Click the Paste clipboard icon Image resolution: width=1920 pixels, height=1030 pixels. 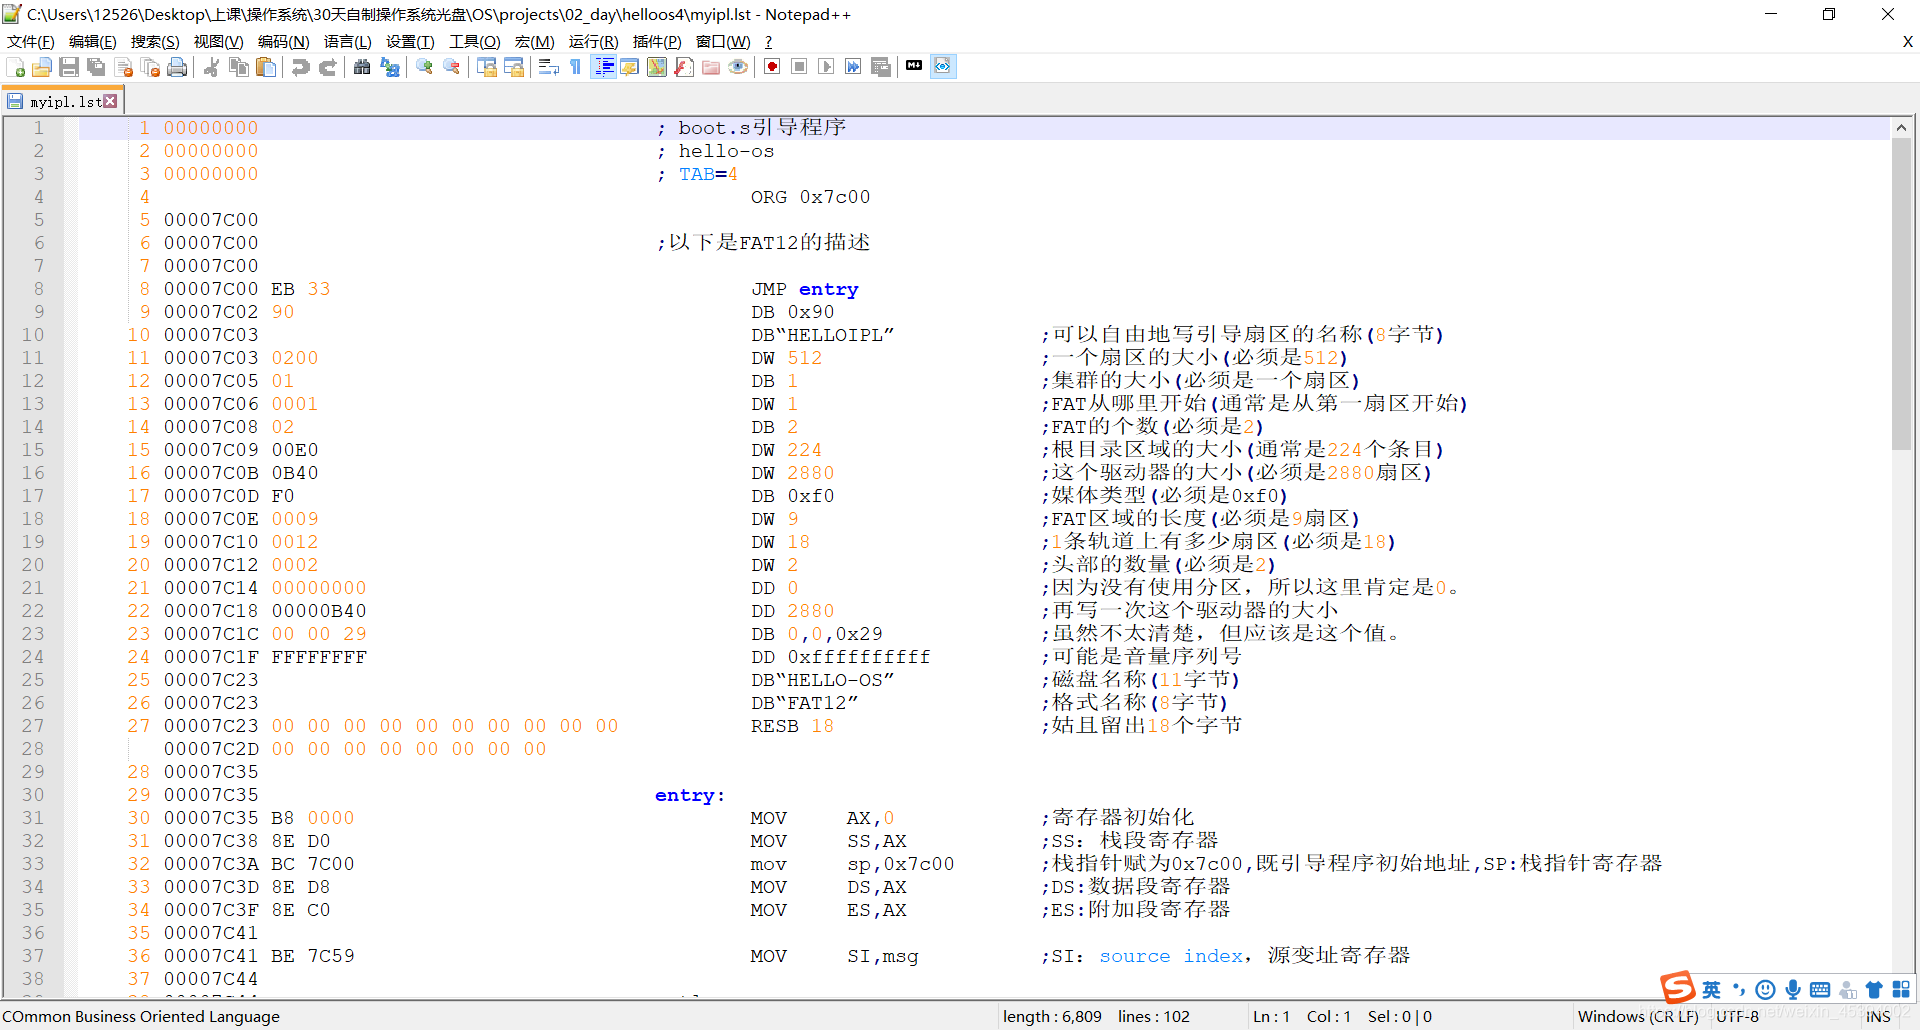(266, 67)
